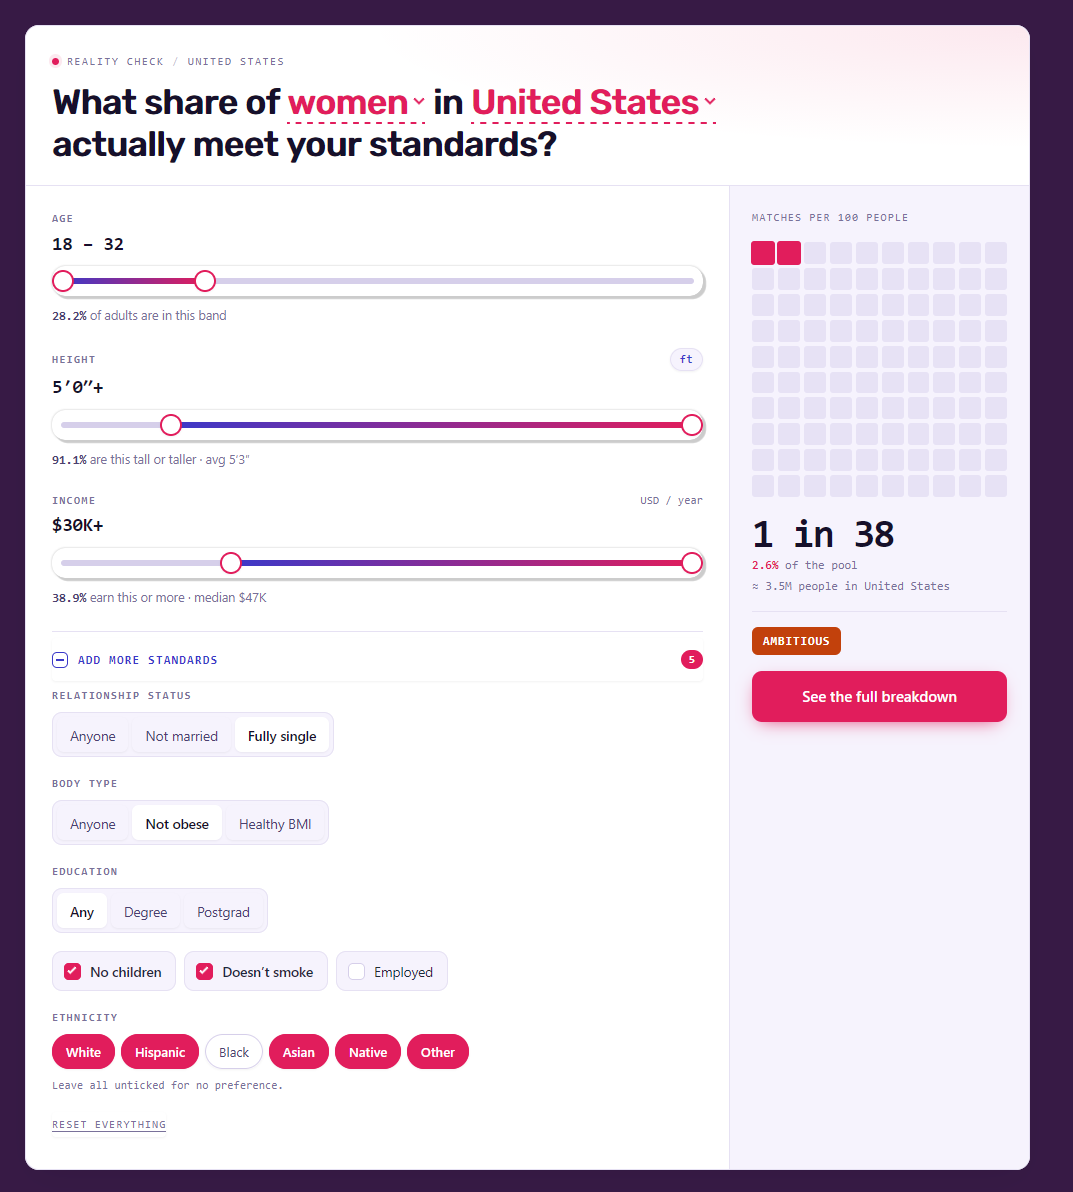1073x1192 pixels.
Task: Click the income slider minimum handle
Action: [230, 563]
